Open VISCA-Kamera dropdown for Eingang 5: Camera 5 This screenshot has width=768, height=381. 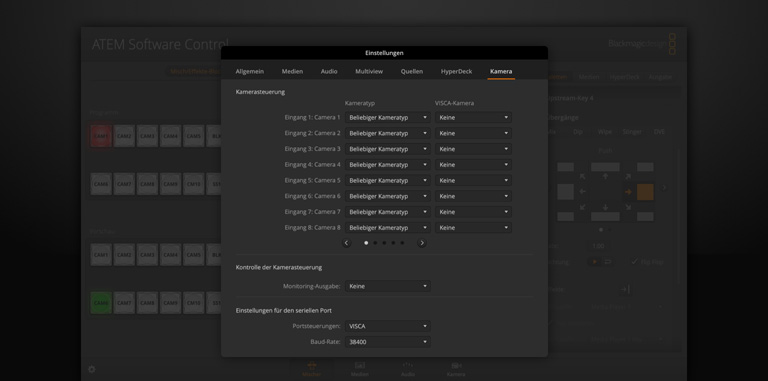pyautogui.click(x=473, y=180)
